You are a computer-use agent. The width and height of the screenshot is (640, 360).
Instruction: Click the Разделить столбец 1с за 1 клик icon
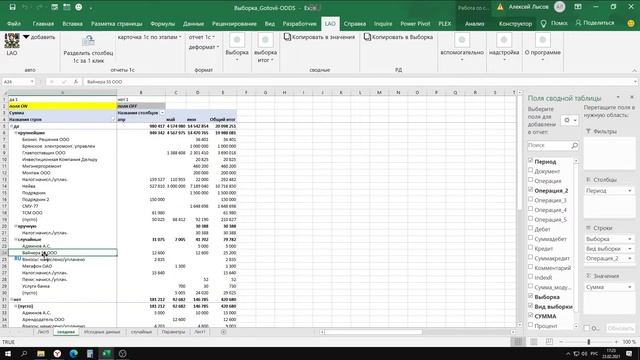click(x=88, y=41)
